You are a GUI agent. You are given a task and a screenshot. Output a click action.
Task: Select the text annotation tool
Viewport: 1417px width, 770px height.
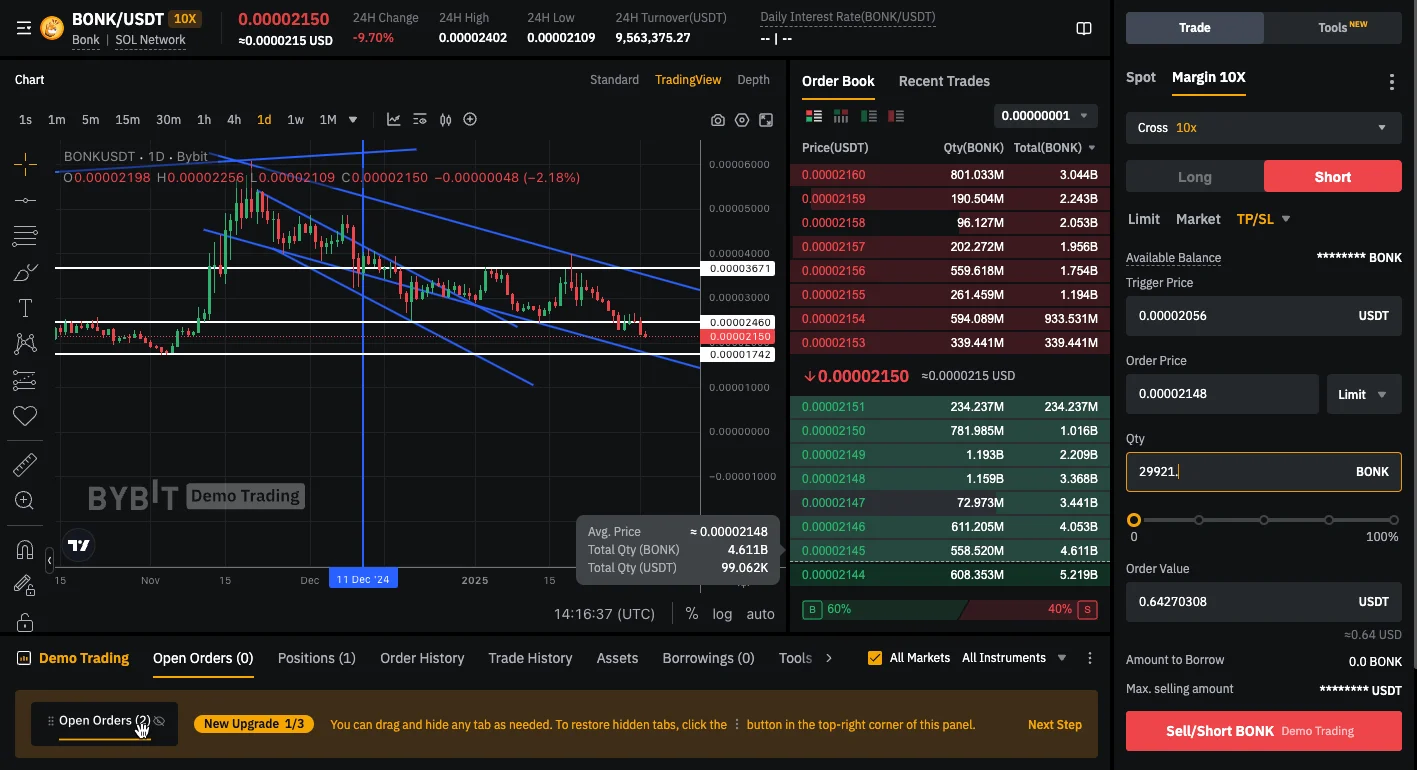(25, 308)
